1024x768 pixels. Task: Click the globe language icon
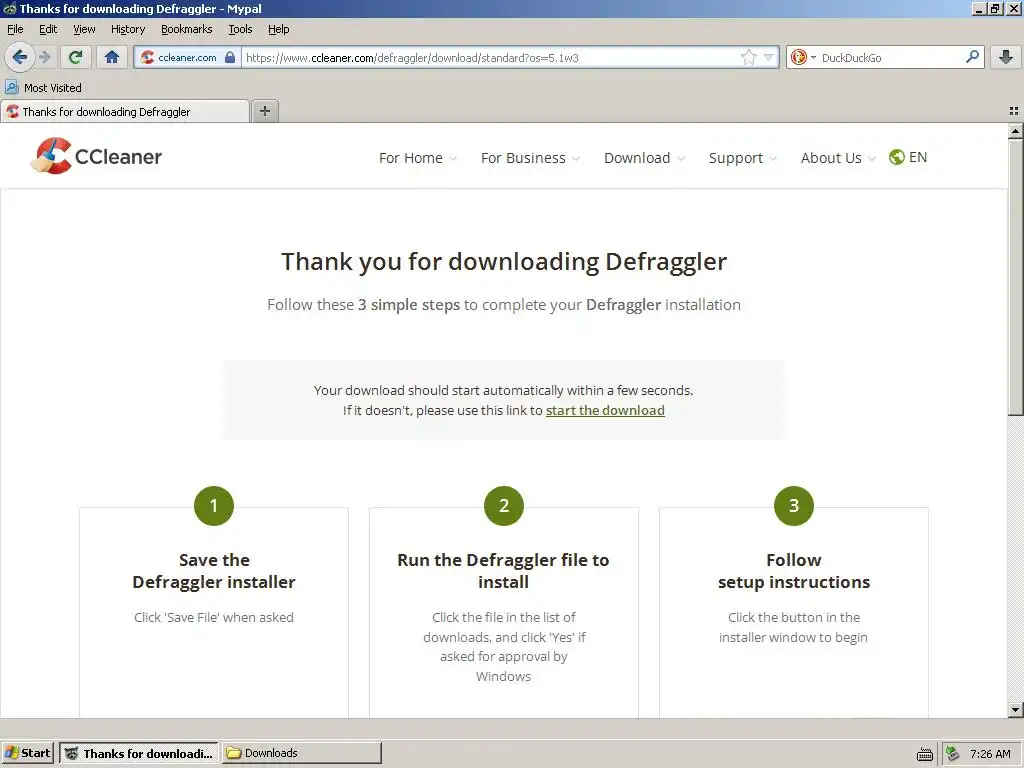897,157
